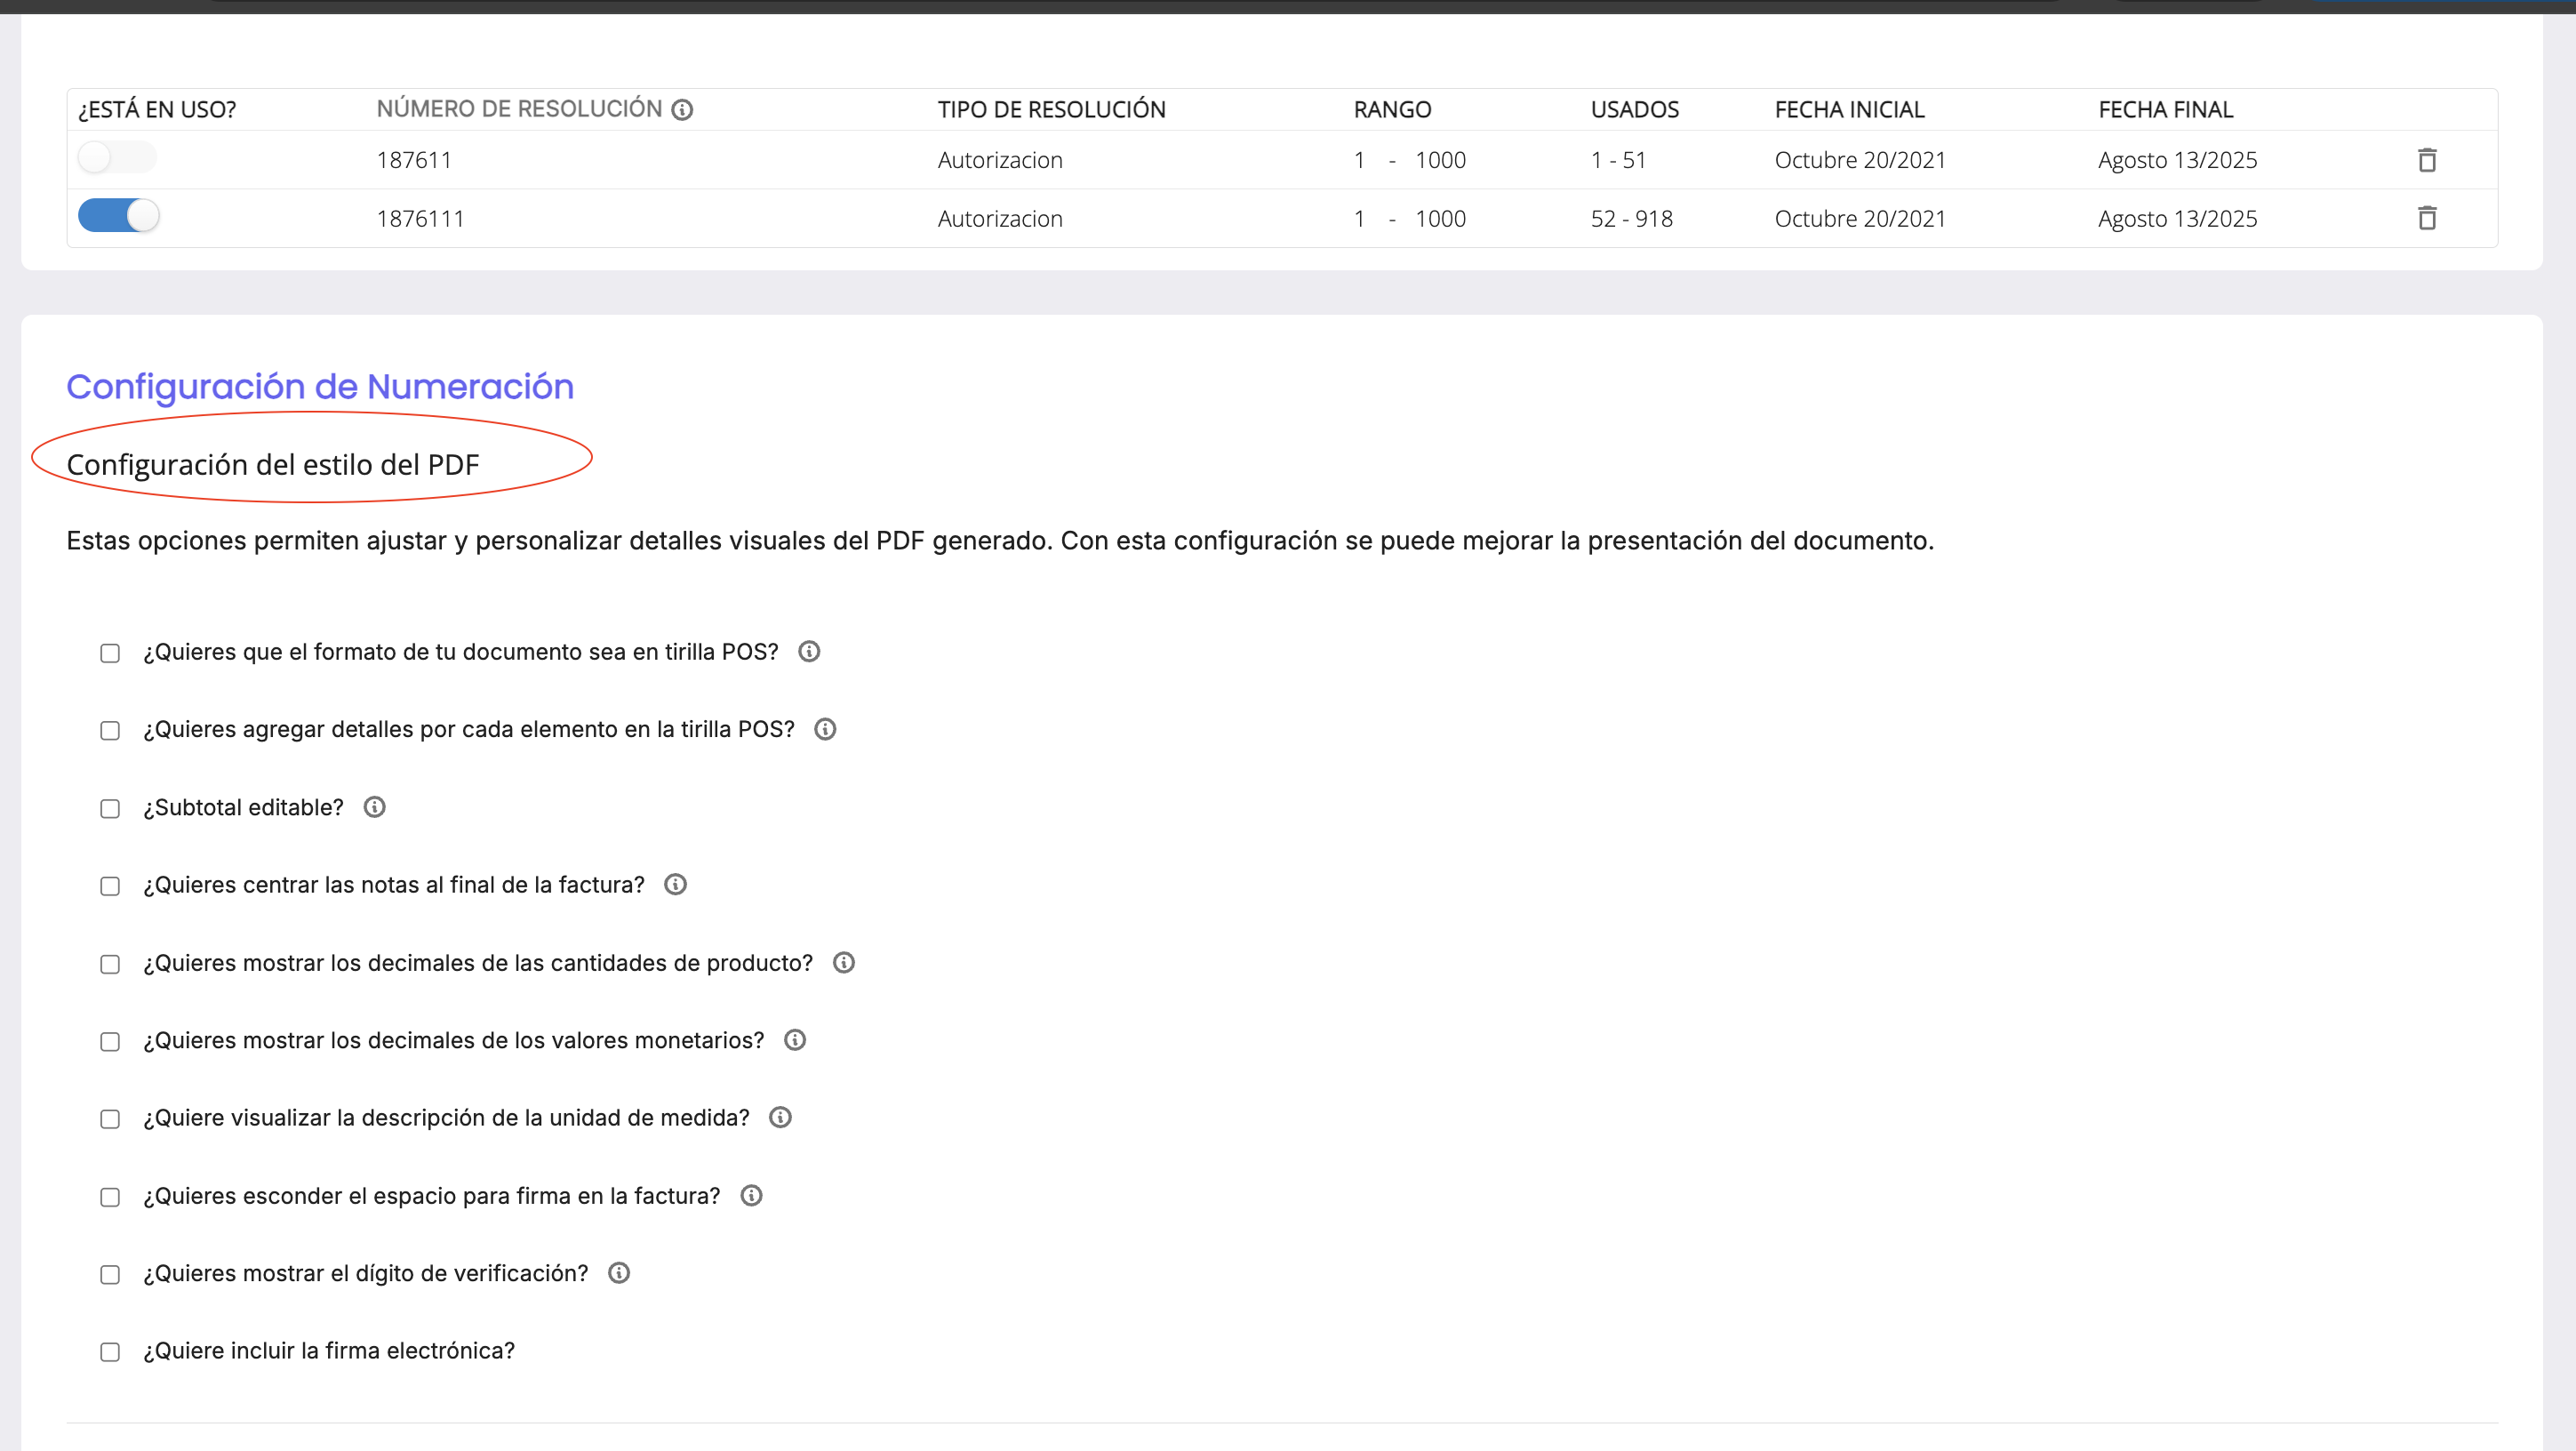Delete resolution 1876111 with trash icon

(x=2427, y=218)
